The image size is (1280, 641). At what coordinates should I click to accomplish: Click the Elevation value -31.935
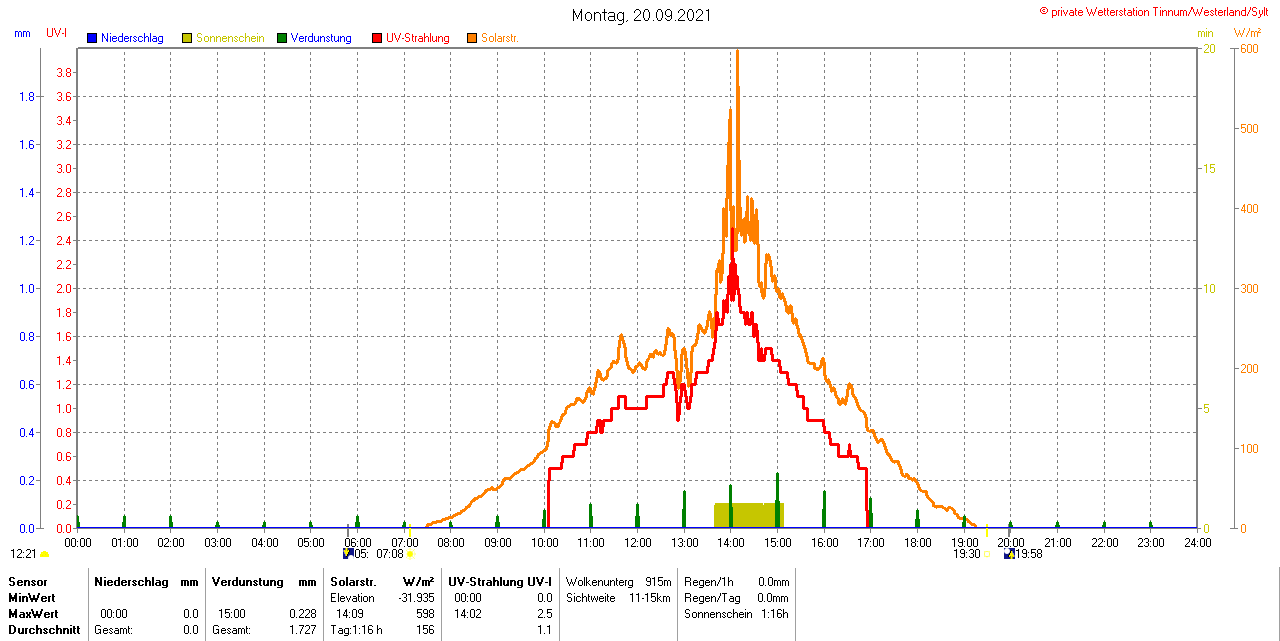tap(416, 598)
